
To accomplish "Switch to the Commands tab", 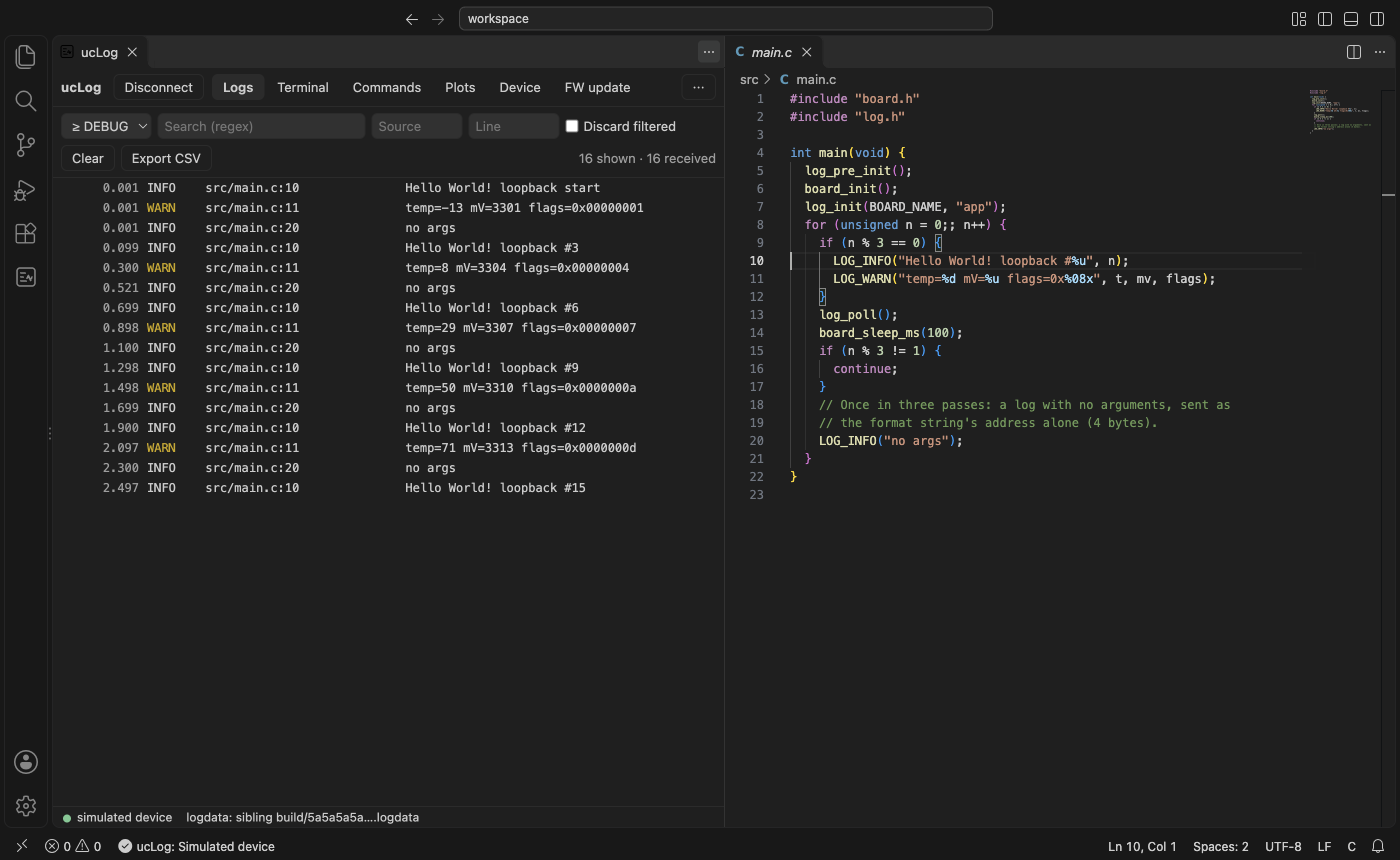I will pos(387,87).
